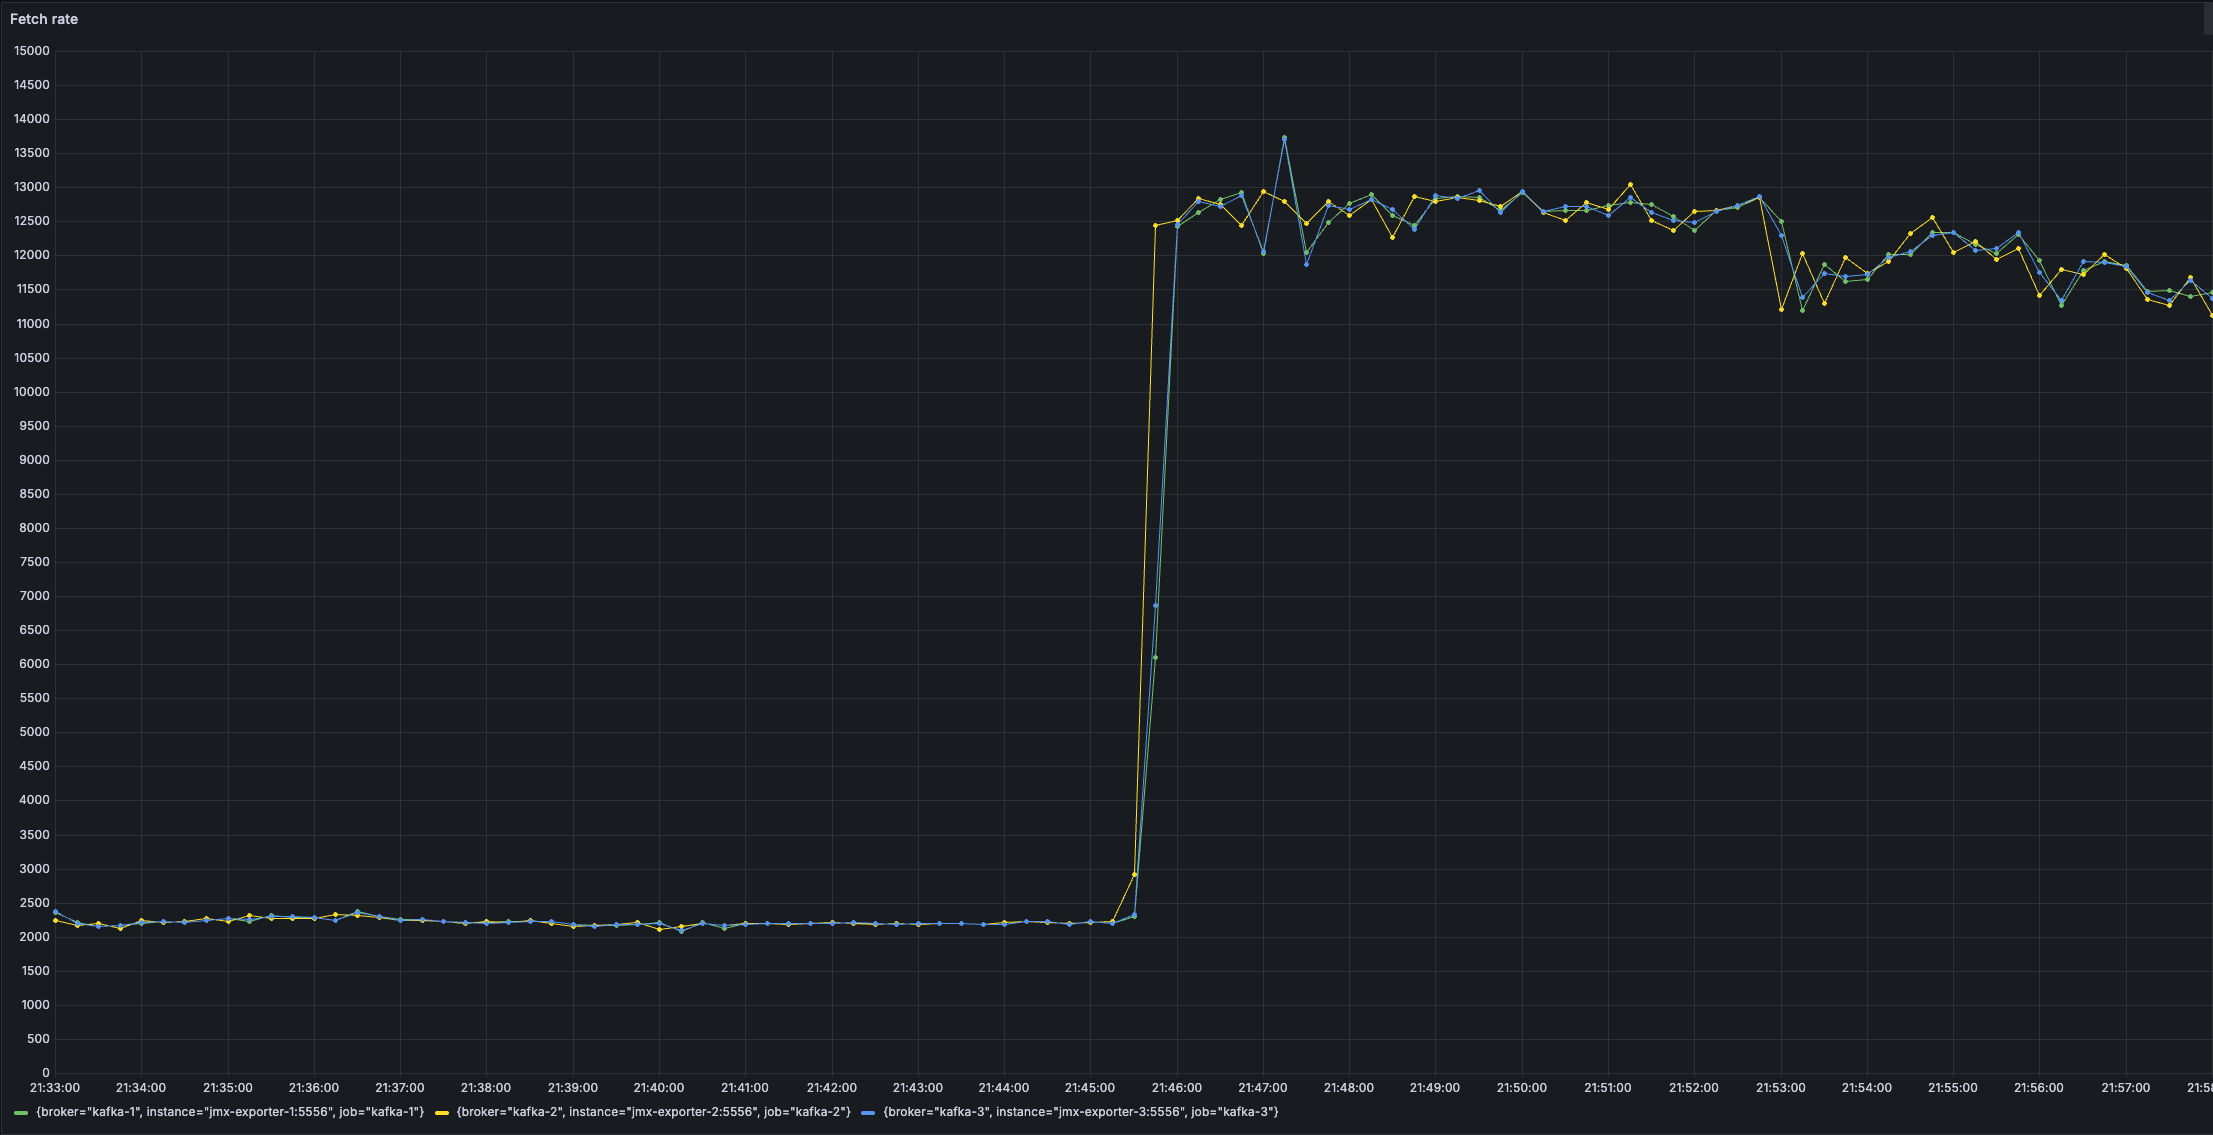The width and height of the screenshot is (2213, 1135).
Task: Click the yellow dip point at 21:53:00
Action: [1781, 309]
